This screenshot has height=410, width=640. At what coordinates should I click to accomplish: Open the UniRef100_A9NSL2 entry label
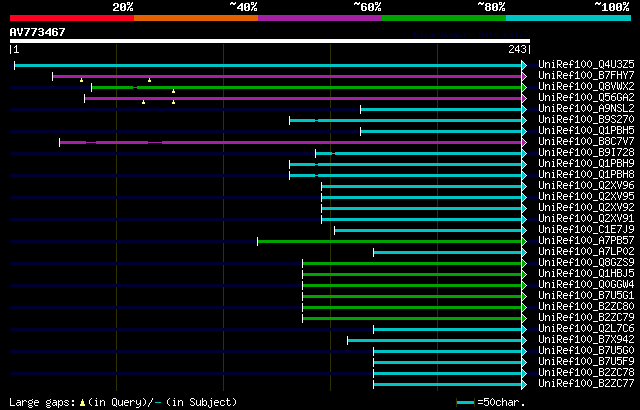pos(586,109)
